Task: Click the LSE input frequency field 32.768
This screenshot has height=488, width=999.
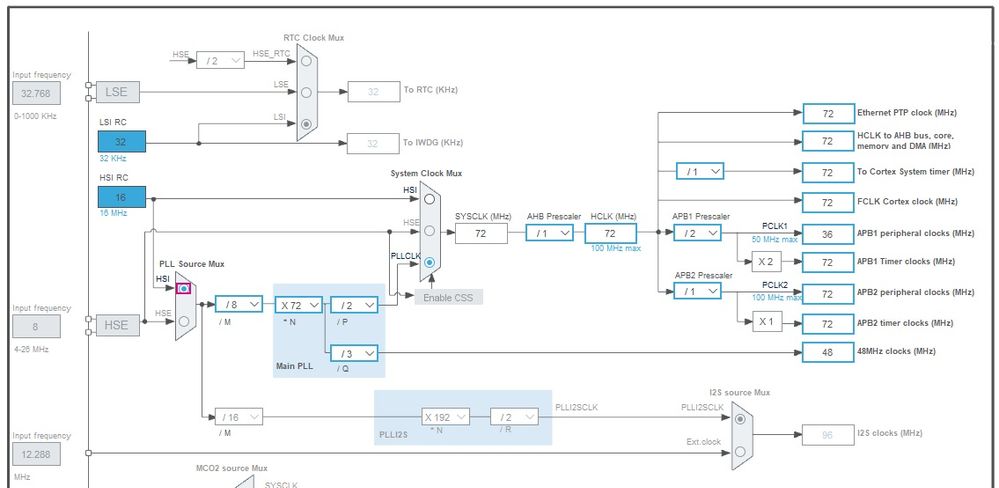Action: [x=36, y=93]
